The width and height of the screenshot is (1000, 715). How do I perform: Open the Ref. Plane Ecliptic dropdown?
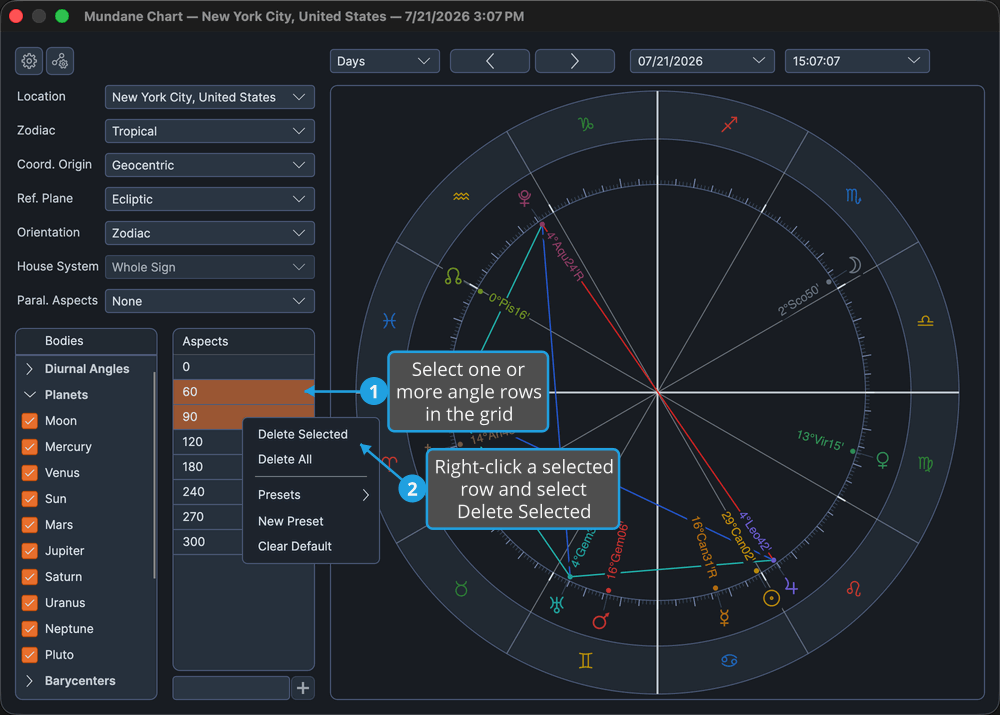(210, 199)
